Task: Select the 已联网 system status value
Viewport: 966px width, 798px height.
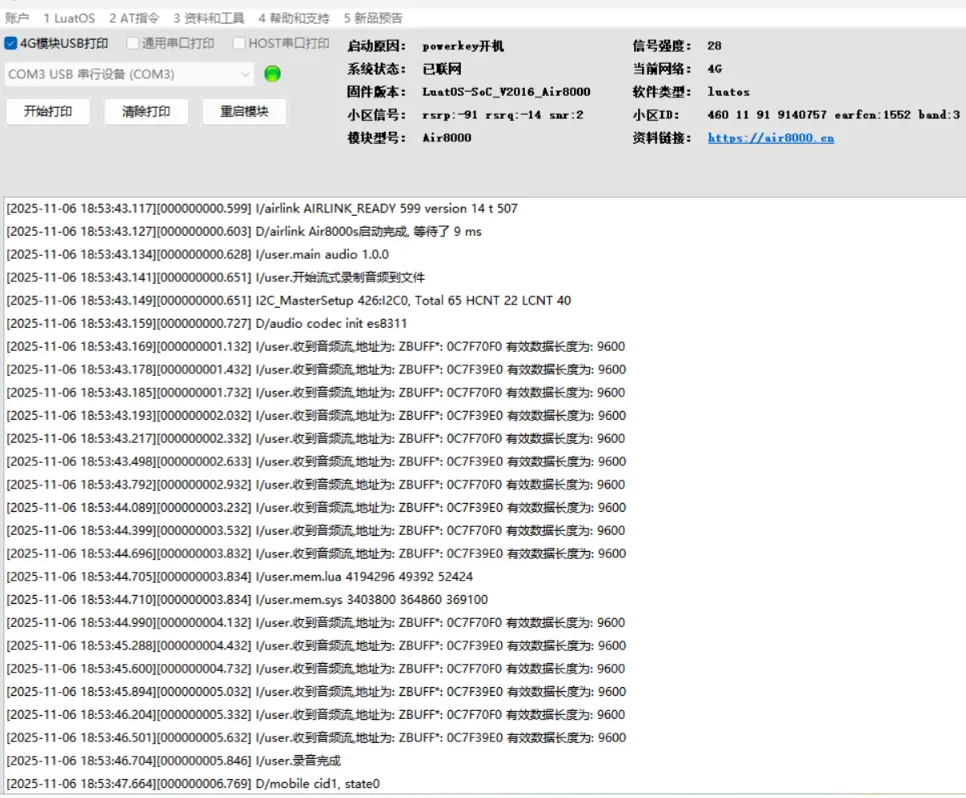Action: pyautogui.click(x=442, y=69)
